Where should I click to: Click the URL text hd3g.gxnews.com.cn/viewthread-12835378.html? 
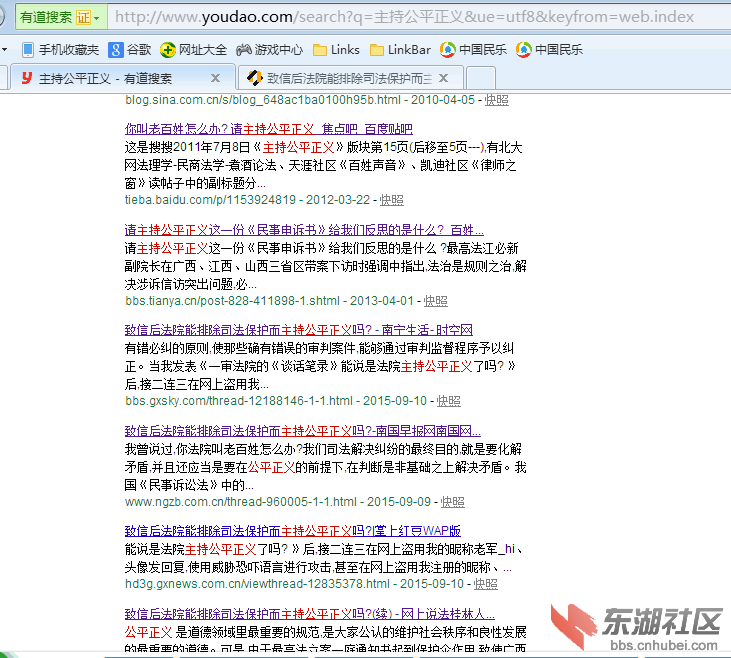[257, 584]
